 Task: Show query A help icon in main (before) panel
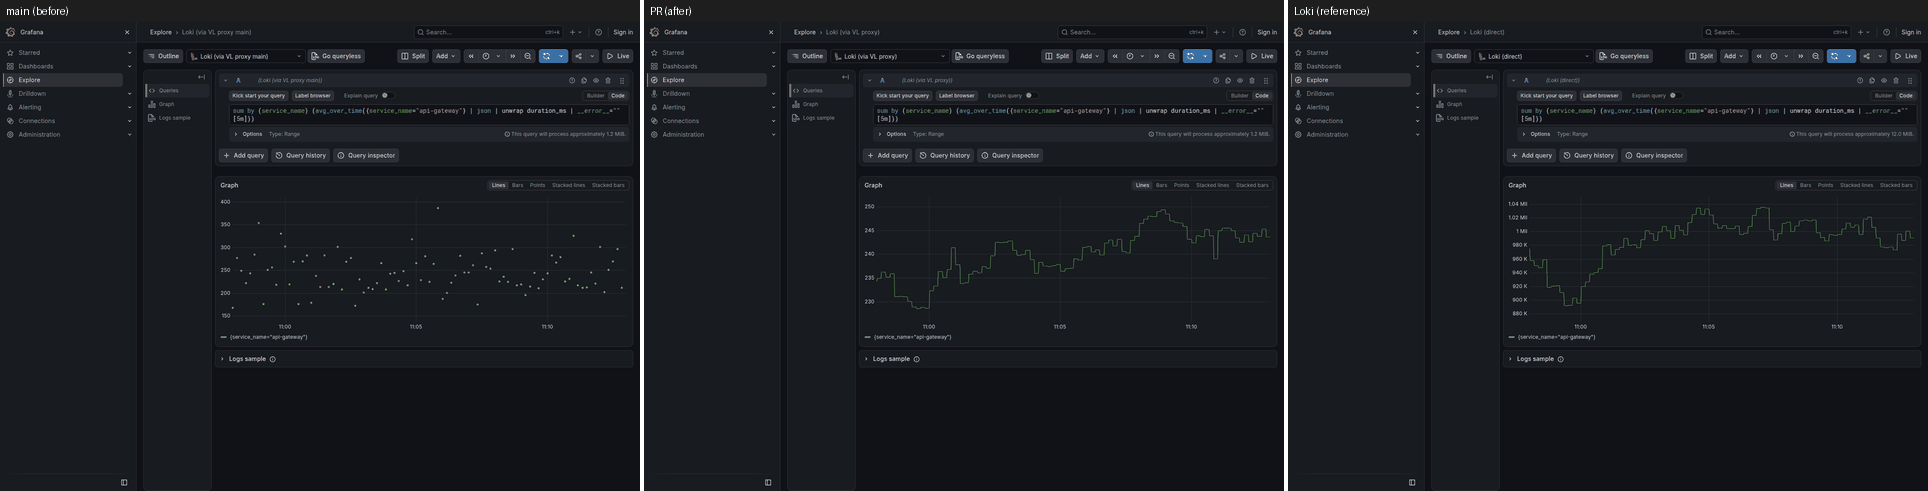[x=572, y=80]
